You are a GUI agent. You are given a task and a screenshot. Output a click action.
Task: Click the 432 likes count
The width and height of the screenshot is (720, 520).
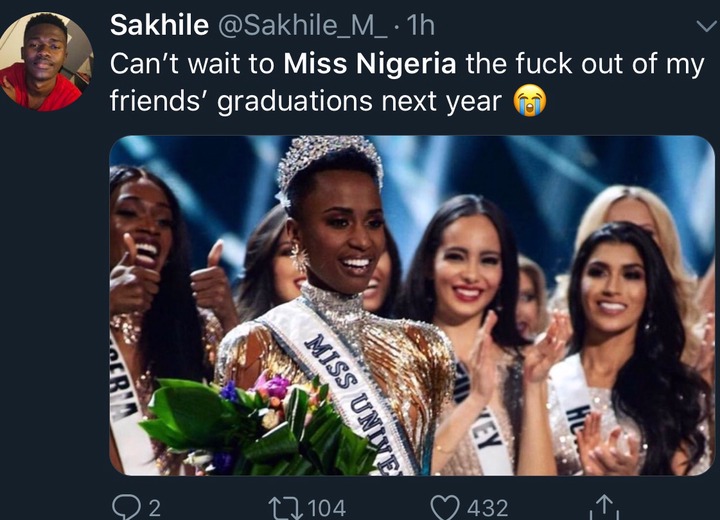[488, 508]
